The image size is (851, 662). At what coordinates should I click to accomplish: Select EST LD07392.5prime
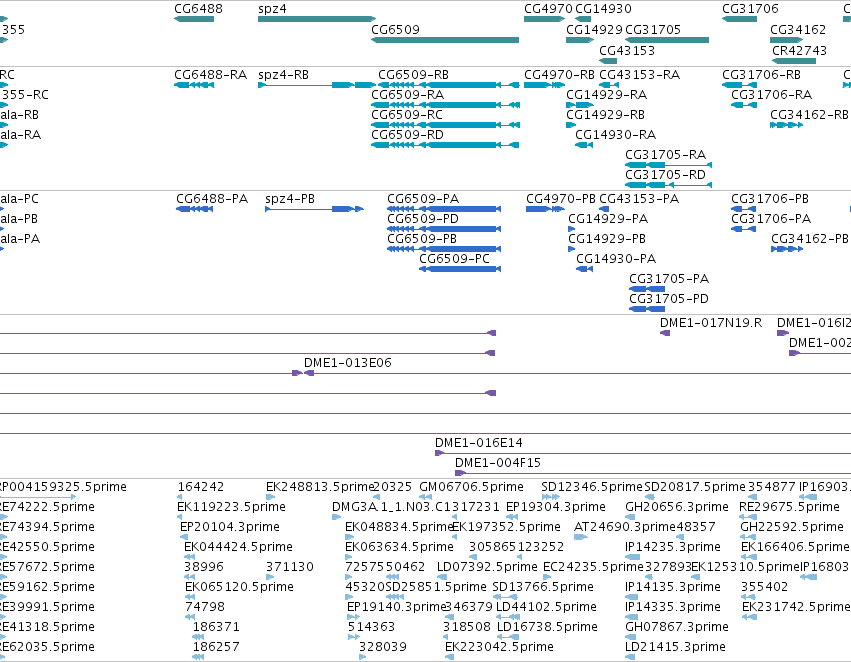(441, 577)
